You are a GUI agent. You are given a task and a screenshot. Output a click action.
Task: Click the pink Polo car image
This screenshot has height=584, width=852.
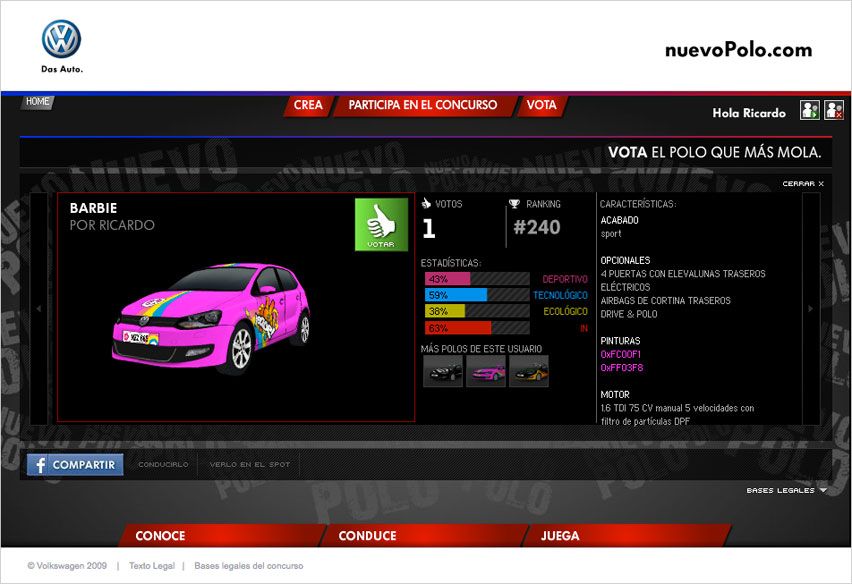[211, 318]
